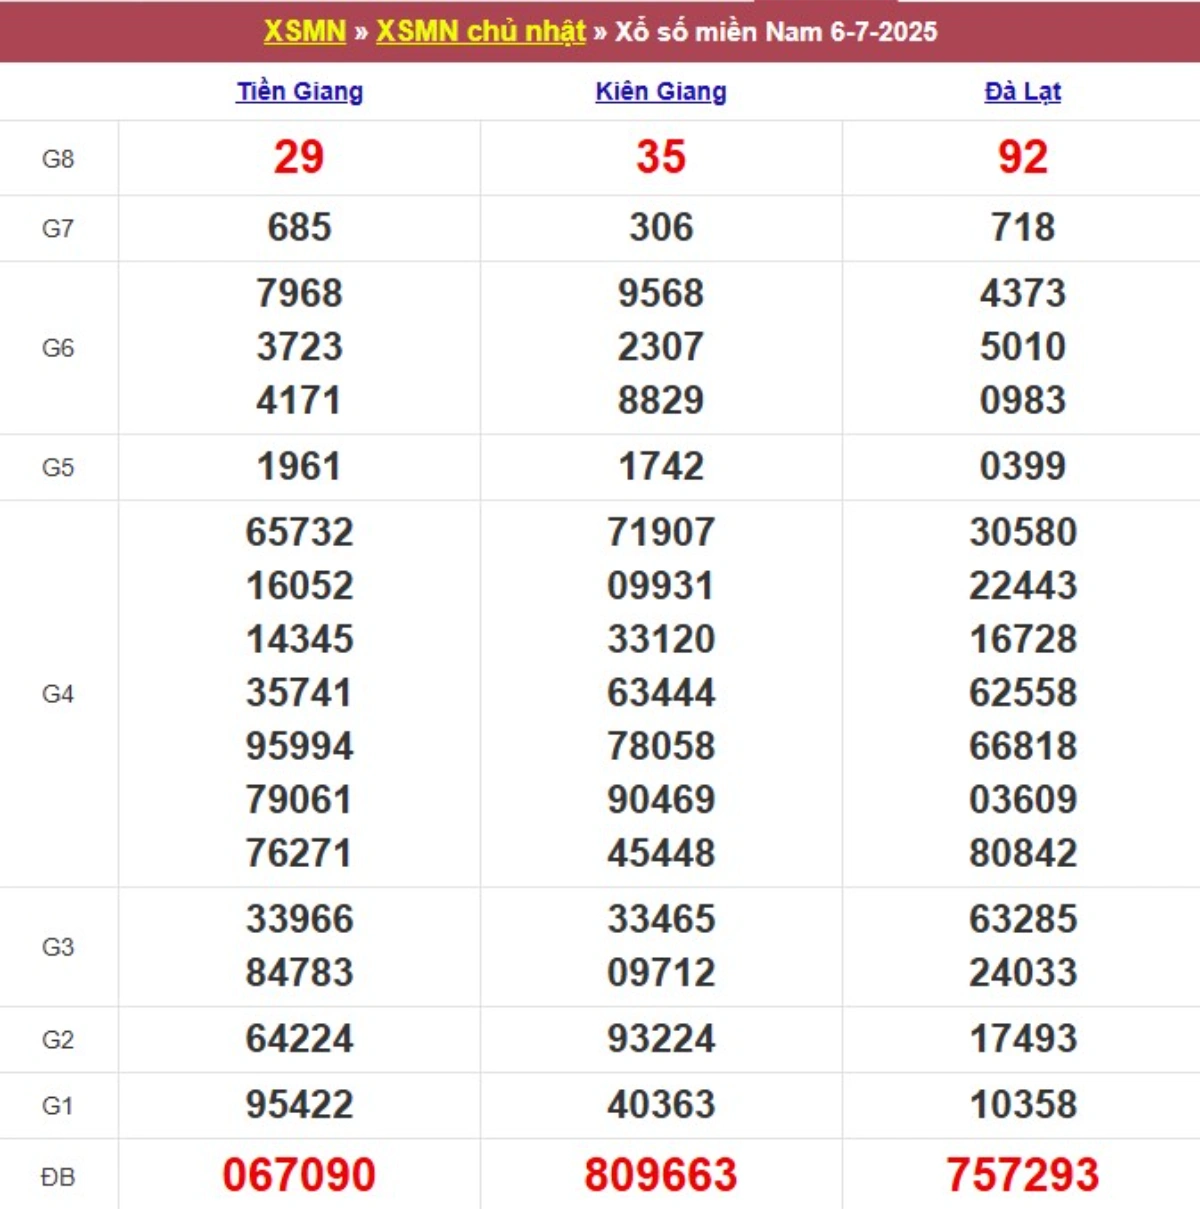Open the Đà Lạt province link

pos(1022,91)
